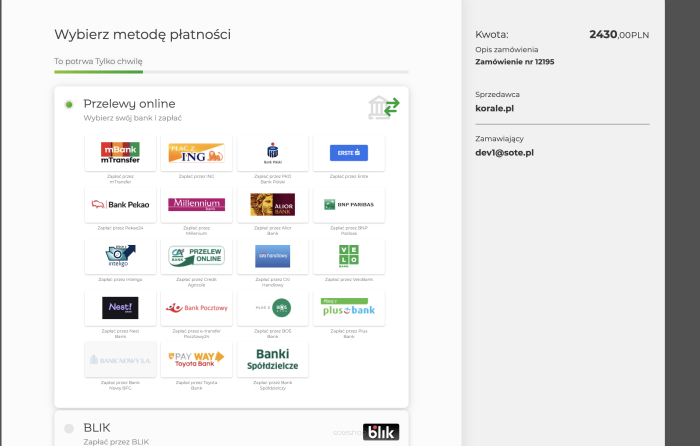Click the Zapłać przez VeloBank caption
This screenshot has width=700, height=446.
pos(349,279)
